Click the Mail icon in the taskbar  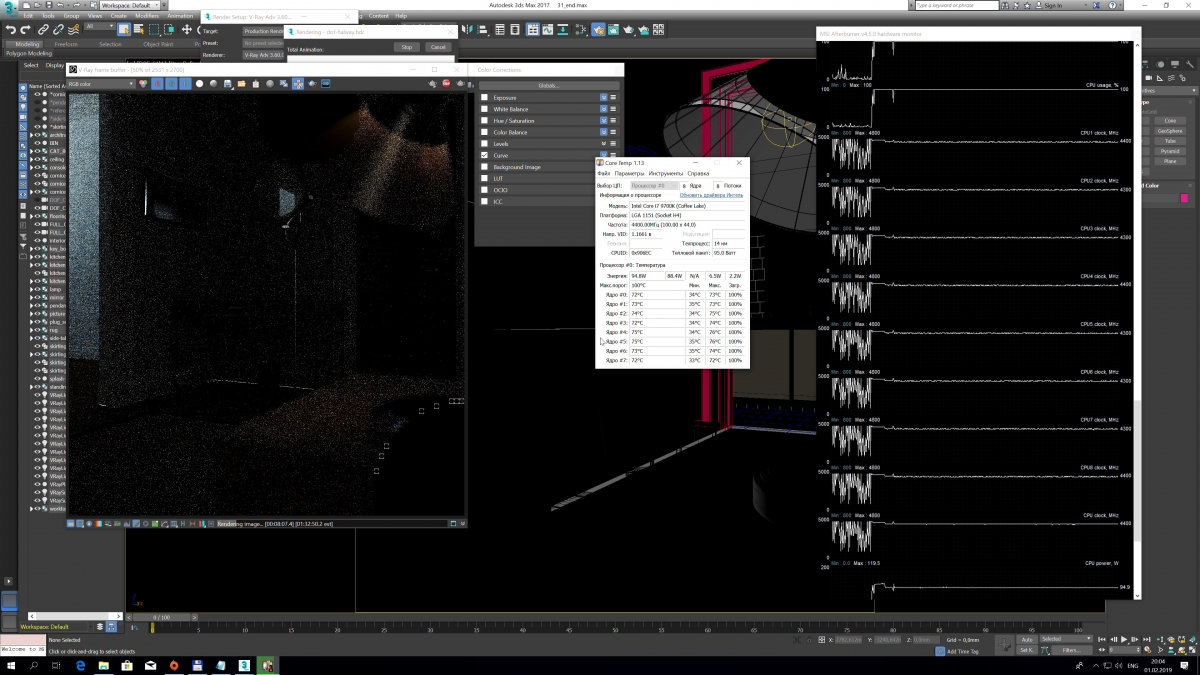(151, 665)
